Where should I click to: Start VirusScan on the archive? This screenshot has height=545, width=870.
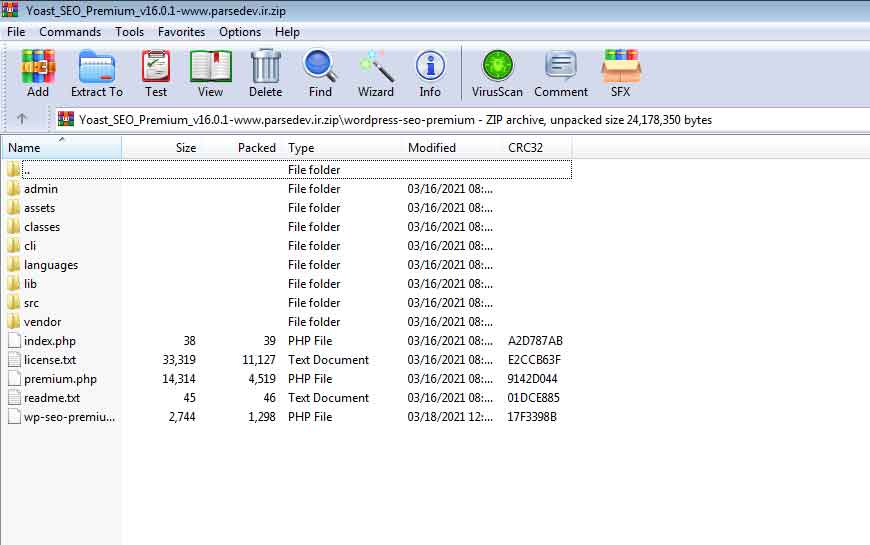pyautogui.click(x=497, y=67)
